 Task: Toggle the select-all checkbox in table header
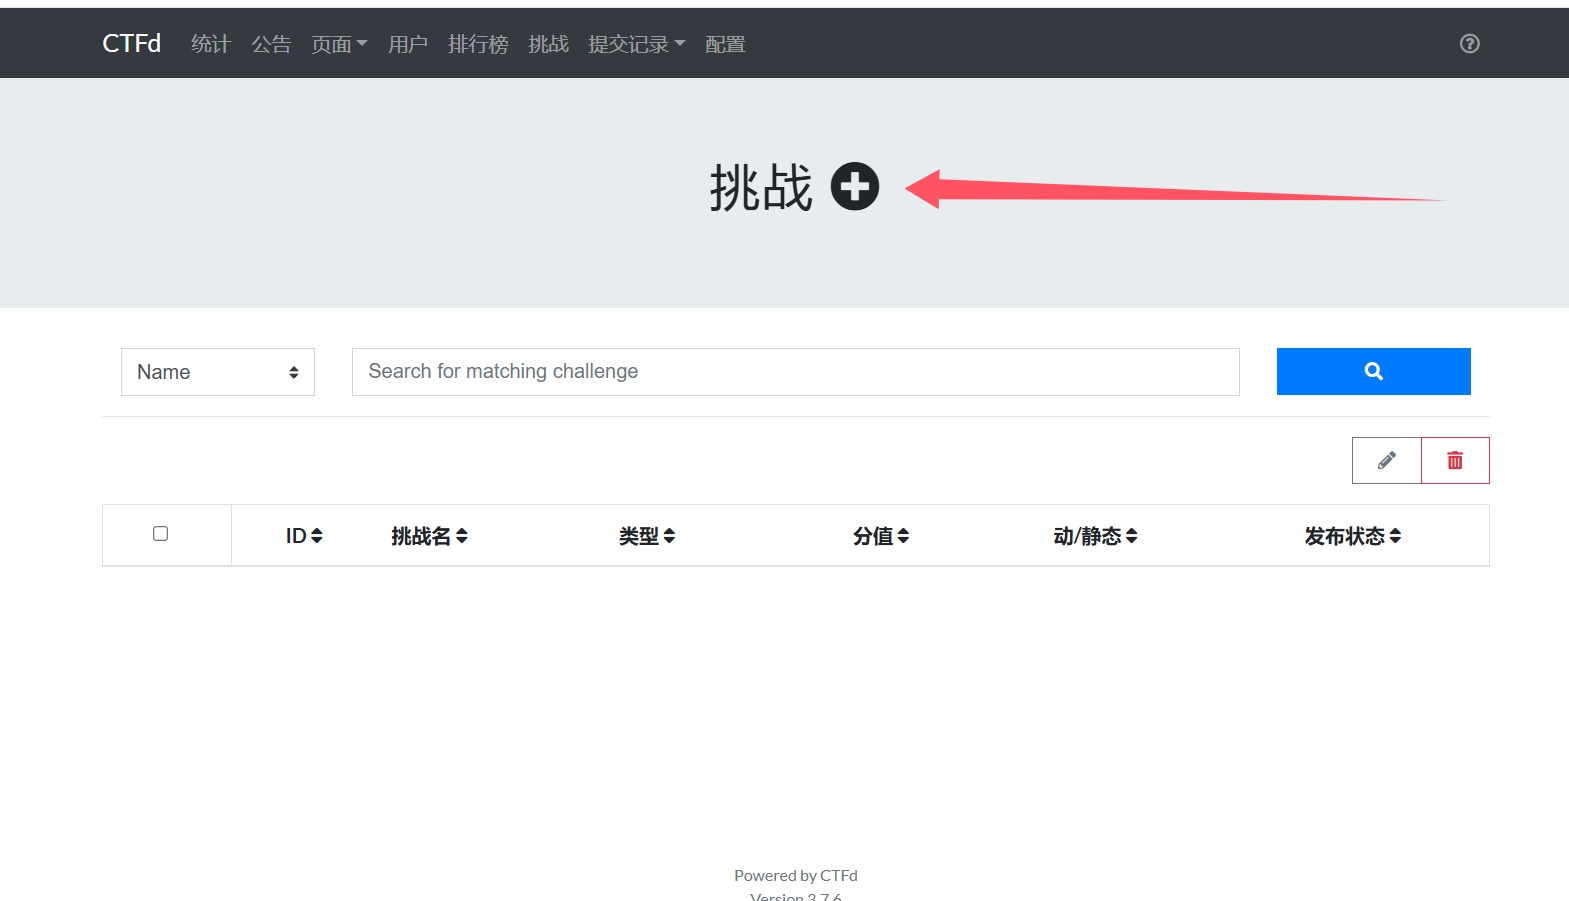(x=160, y=534)
